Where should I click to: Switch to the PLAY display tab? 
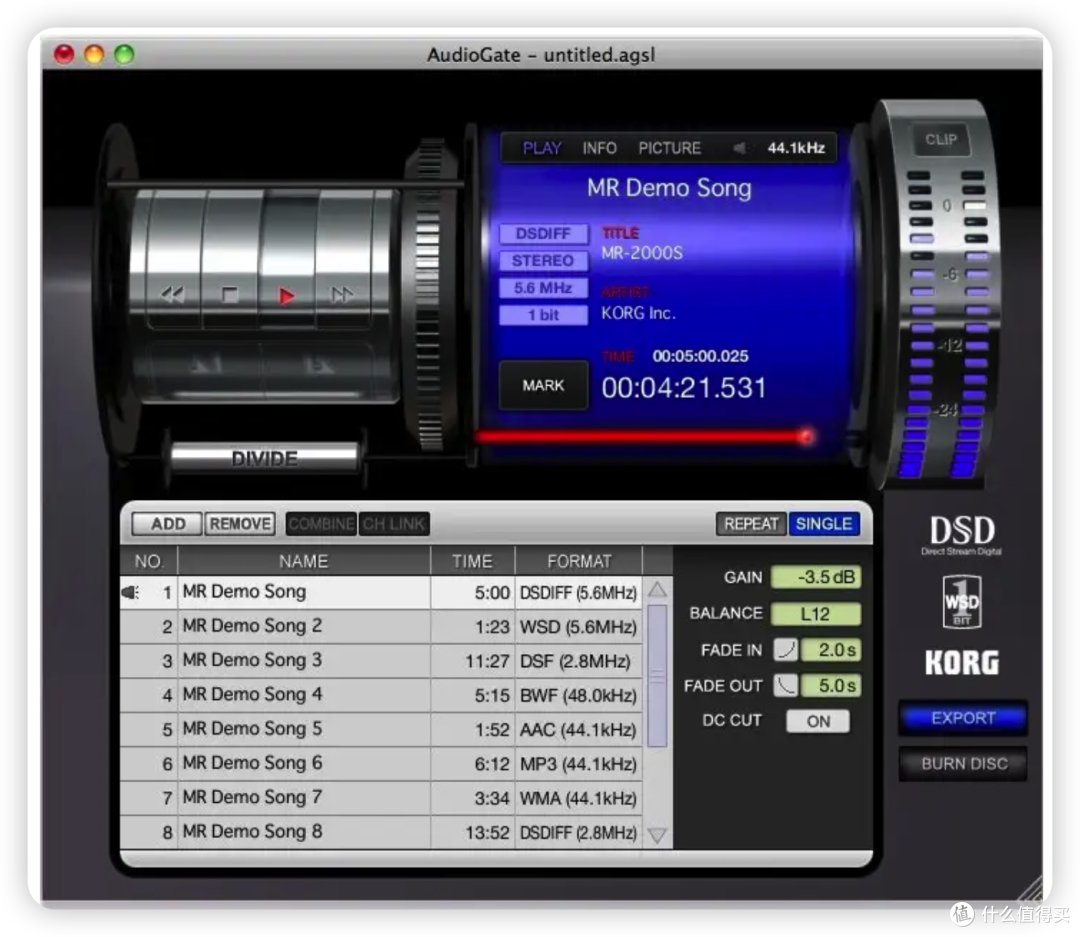[541, 148]
